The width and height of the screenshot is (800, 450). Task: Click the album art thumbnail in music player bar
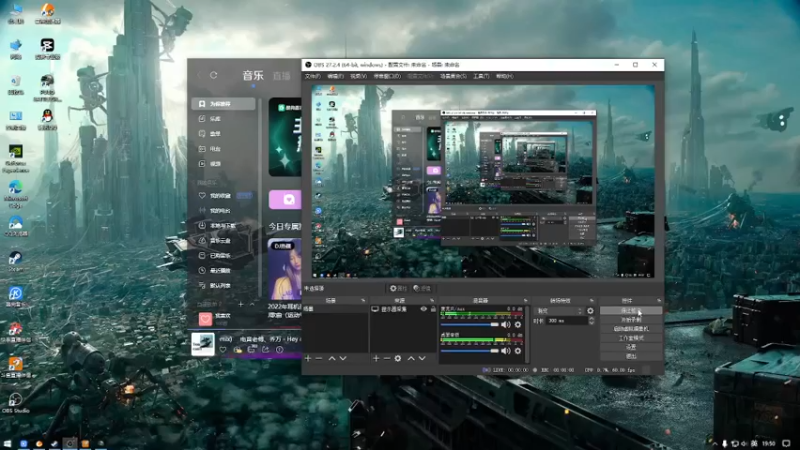click(x=203, y=343)
